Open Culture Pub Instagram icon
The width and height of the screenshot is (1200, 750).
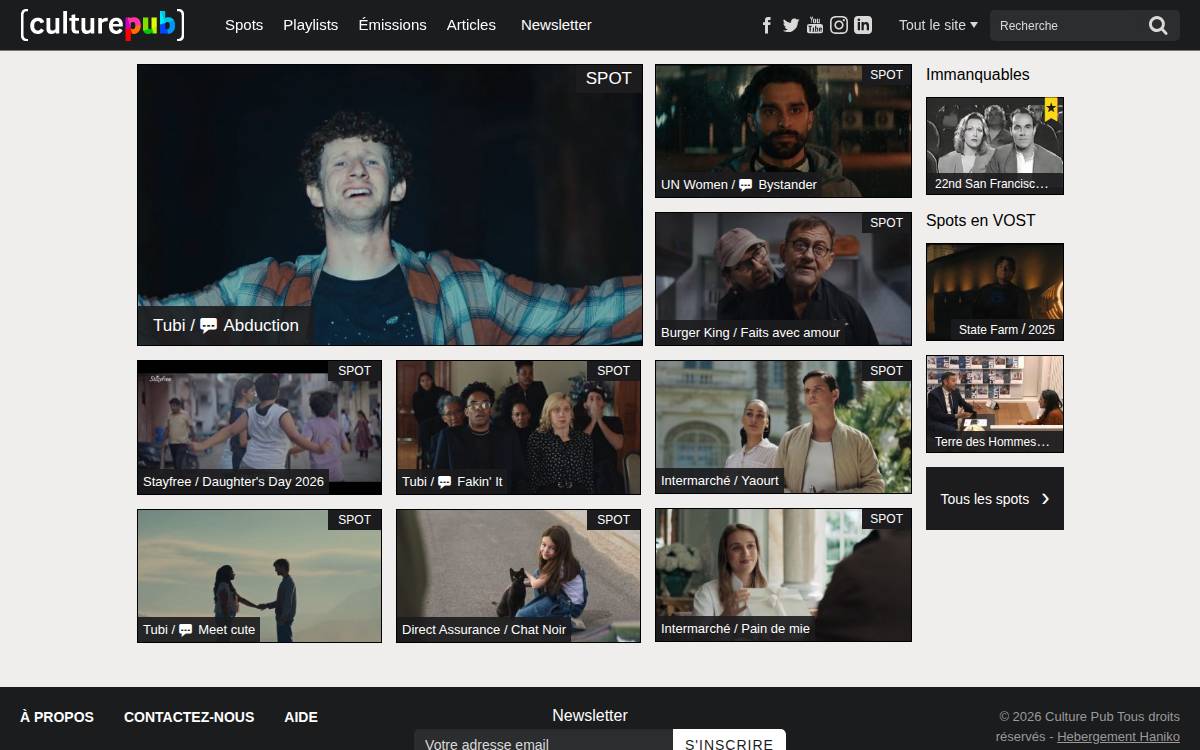click(x=839, y=25)
